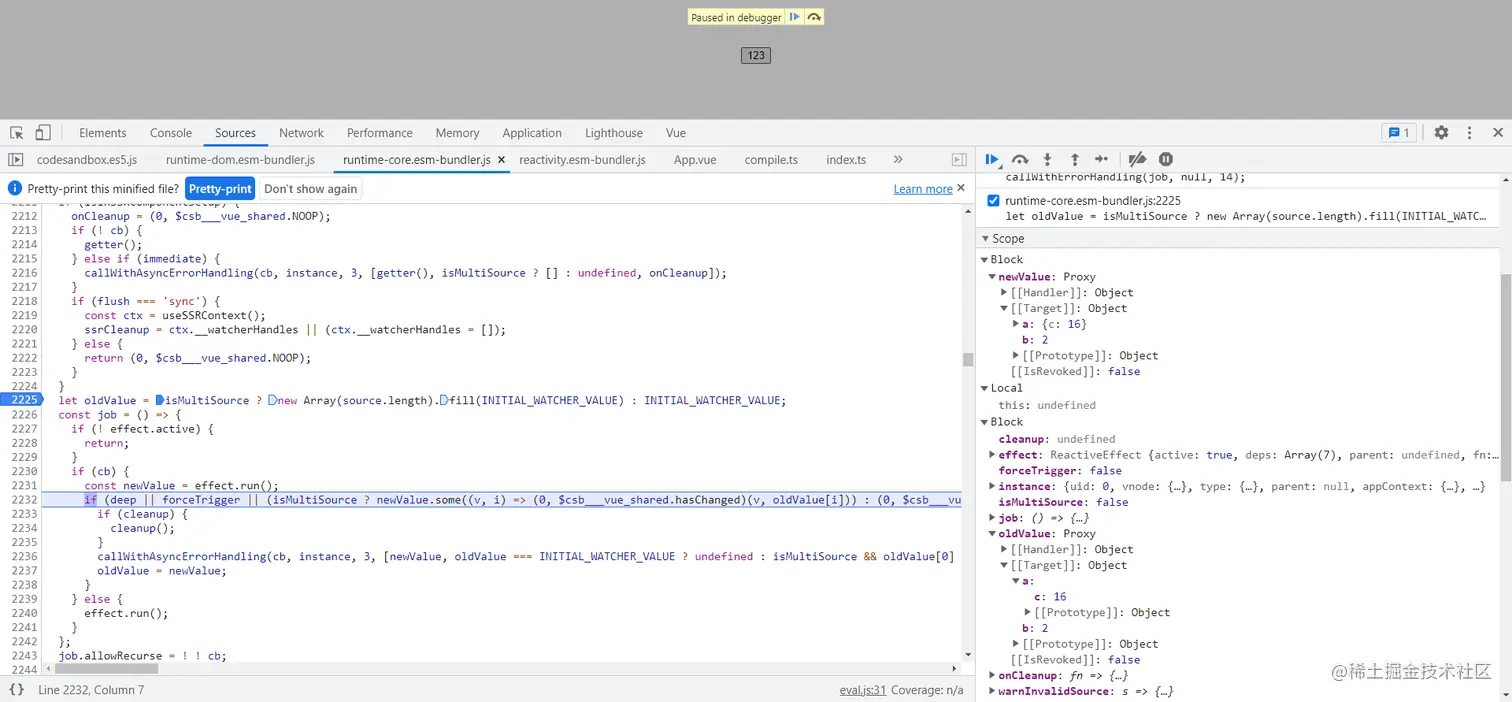Click the Pretty-print button

click(x=220, y=189)
